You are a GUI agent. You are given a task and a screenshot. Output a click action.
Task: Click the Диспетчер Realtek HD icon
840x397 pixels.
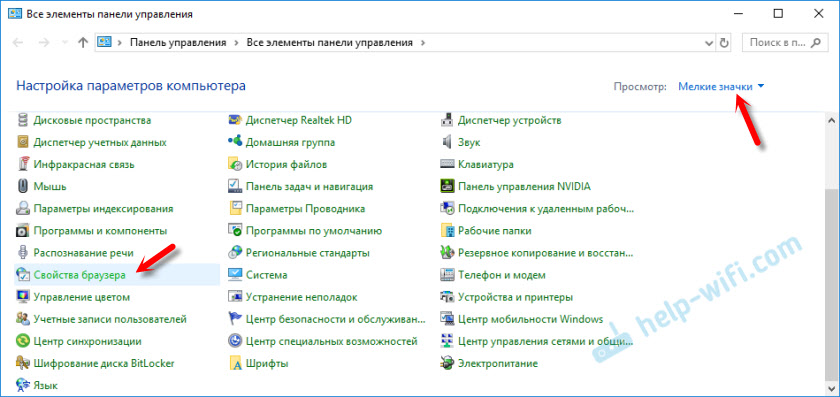235,120
